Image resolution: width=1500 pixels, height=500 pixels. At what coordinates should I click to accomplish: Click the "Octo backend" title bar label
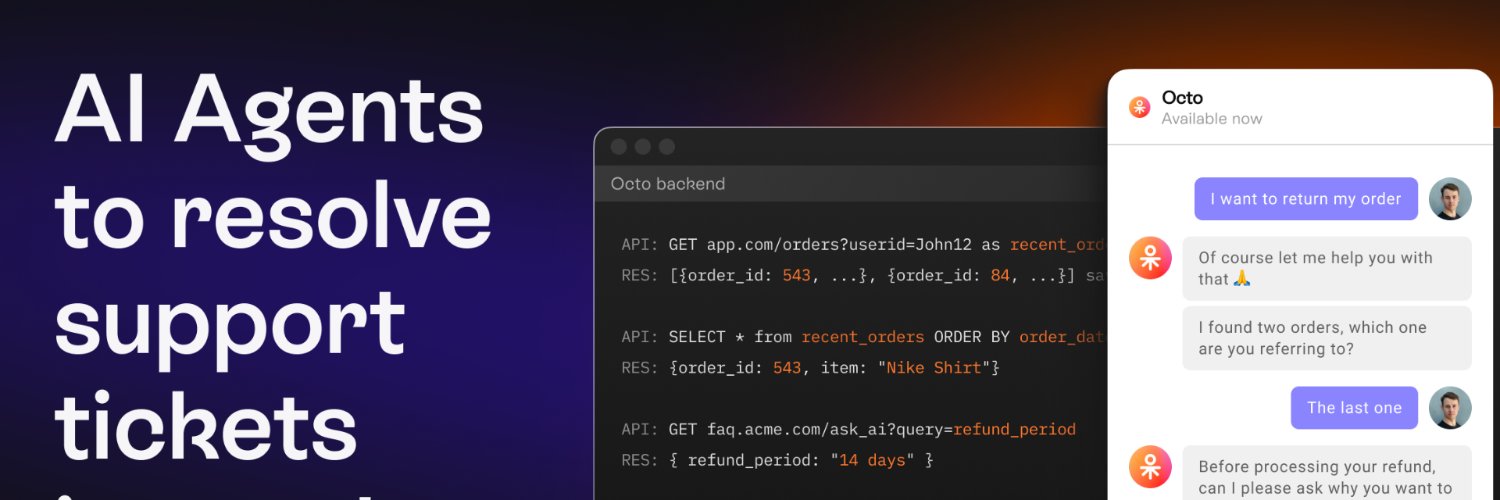[668, 184]
